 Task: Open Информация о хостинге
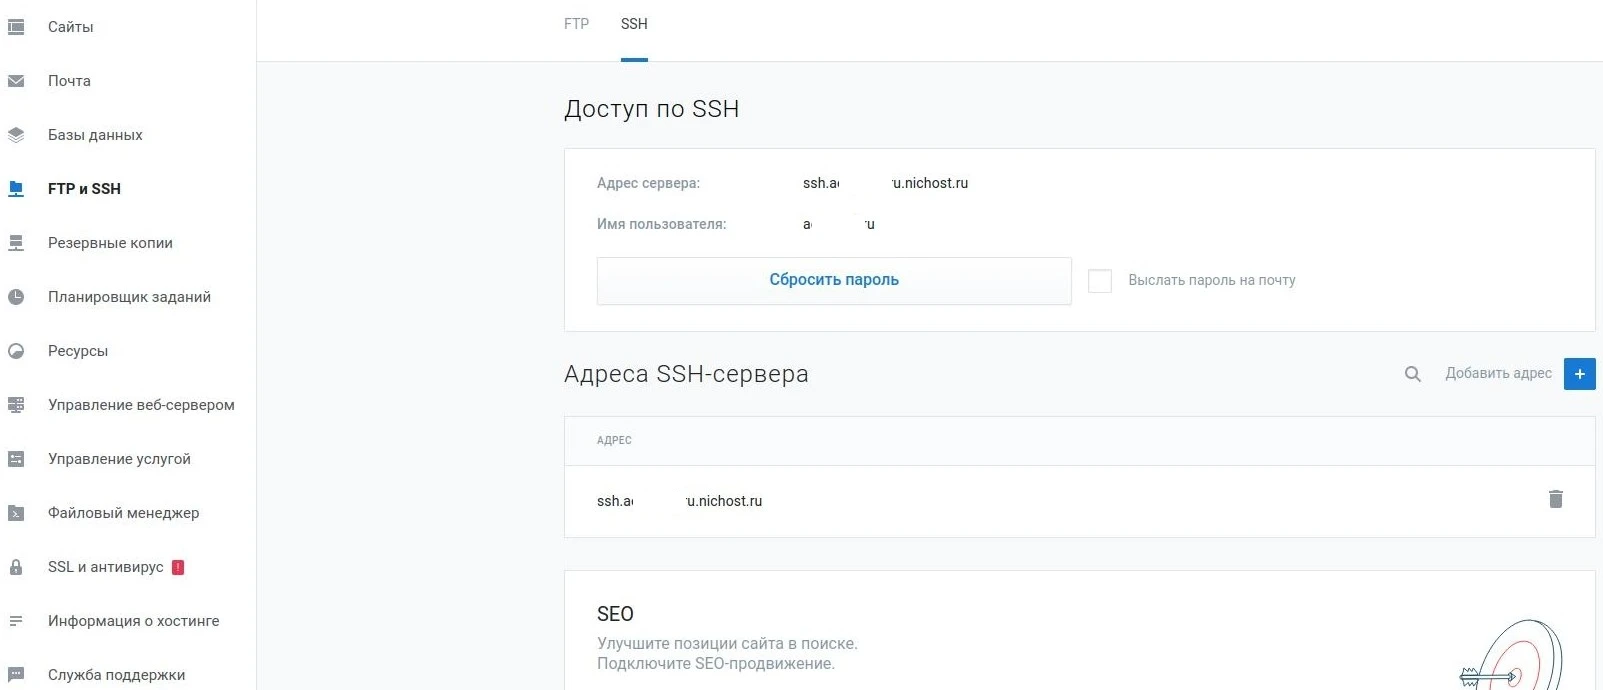click(x=133, y=621)
